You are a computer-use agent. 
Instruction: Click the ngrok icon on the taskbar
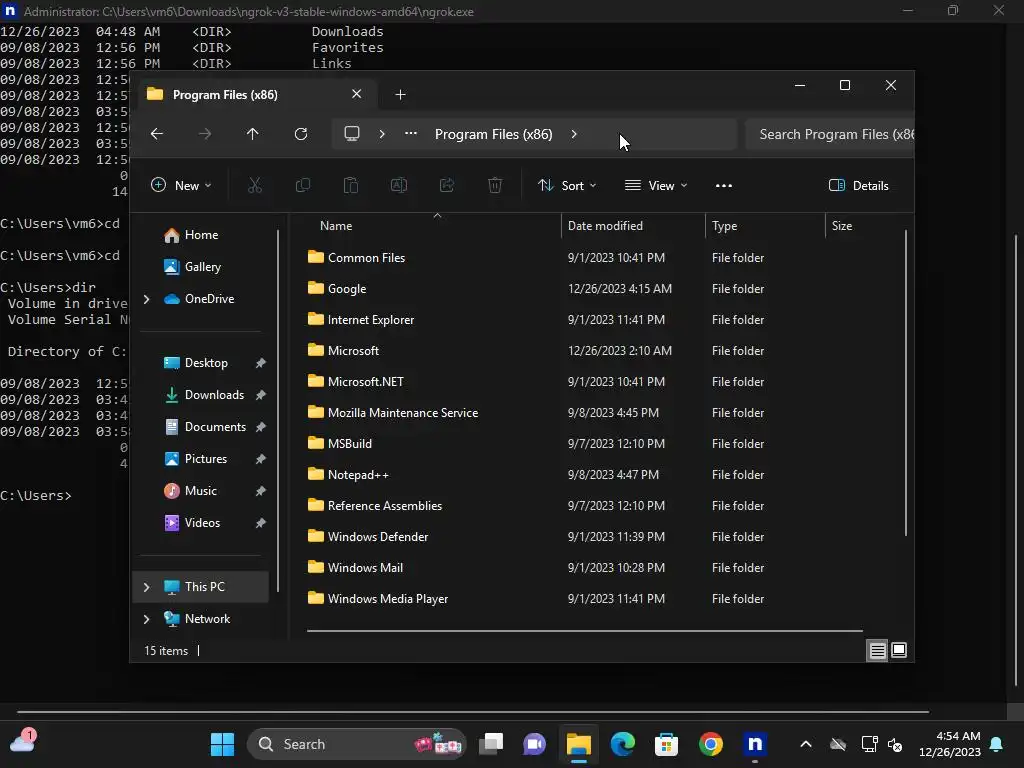(755, 744)
